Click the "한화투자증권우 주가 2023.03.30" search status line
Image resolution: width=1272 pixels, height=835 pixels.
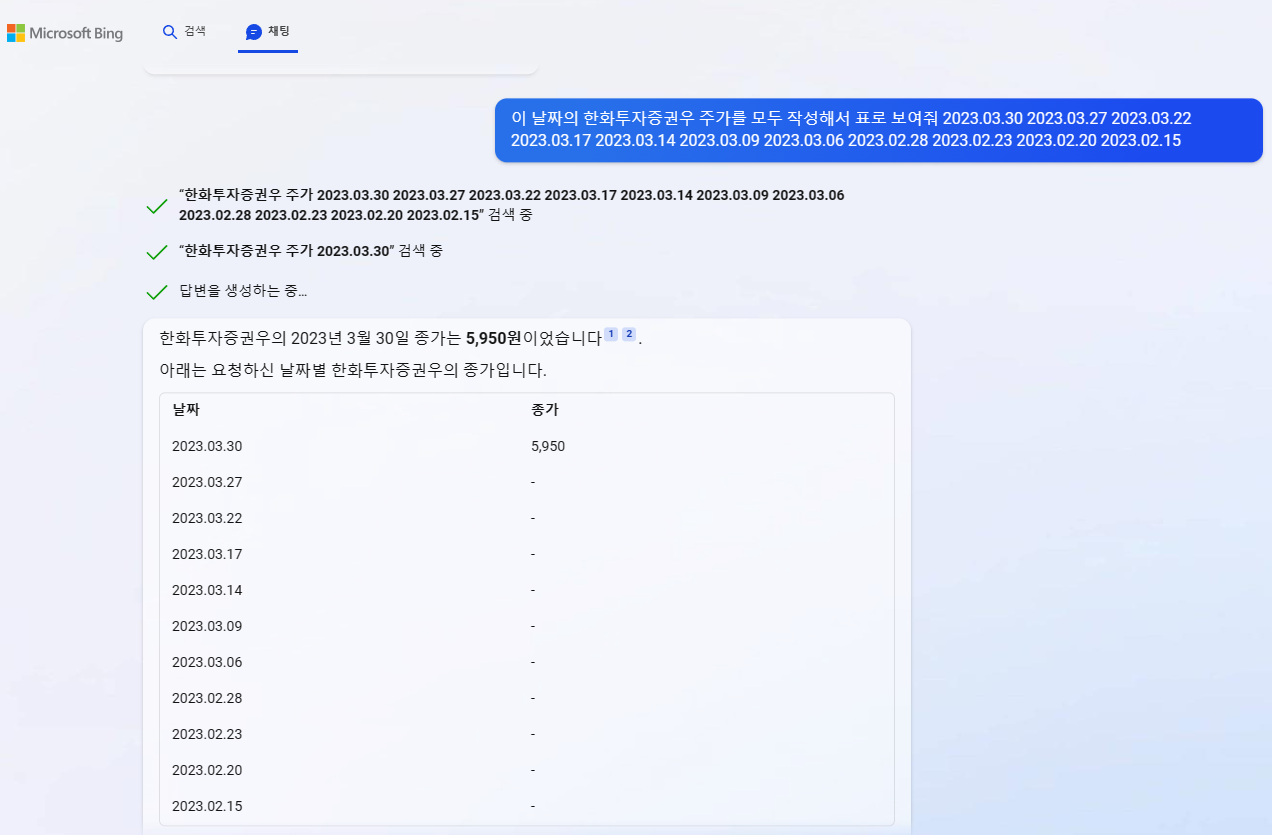pos(311,251)
